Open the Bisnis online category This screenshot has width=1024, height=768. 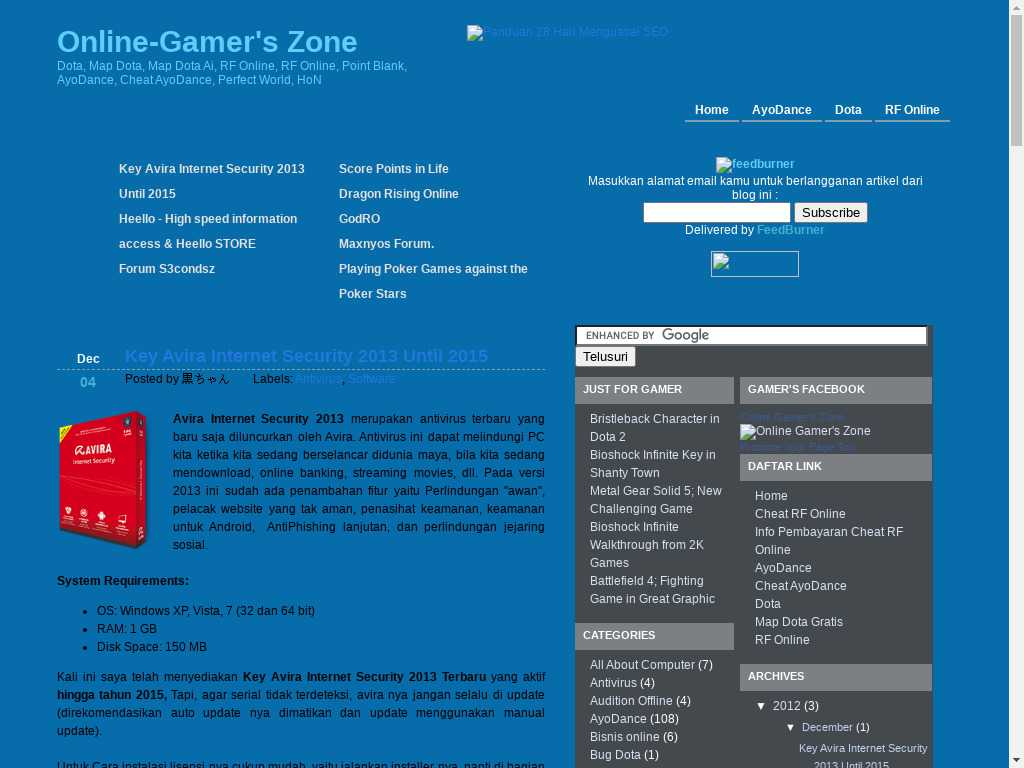coord(624,737)
